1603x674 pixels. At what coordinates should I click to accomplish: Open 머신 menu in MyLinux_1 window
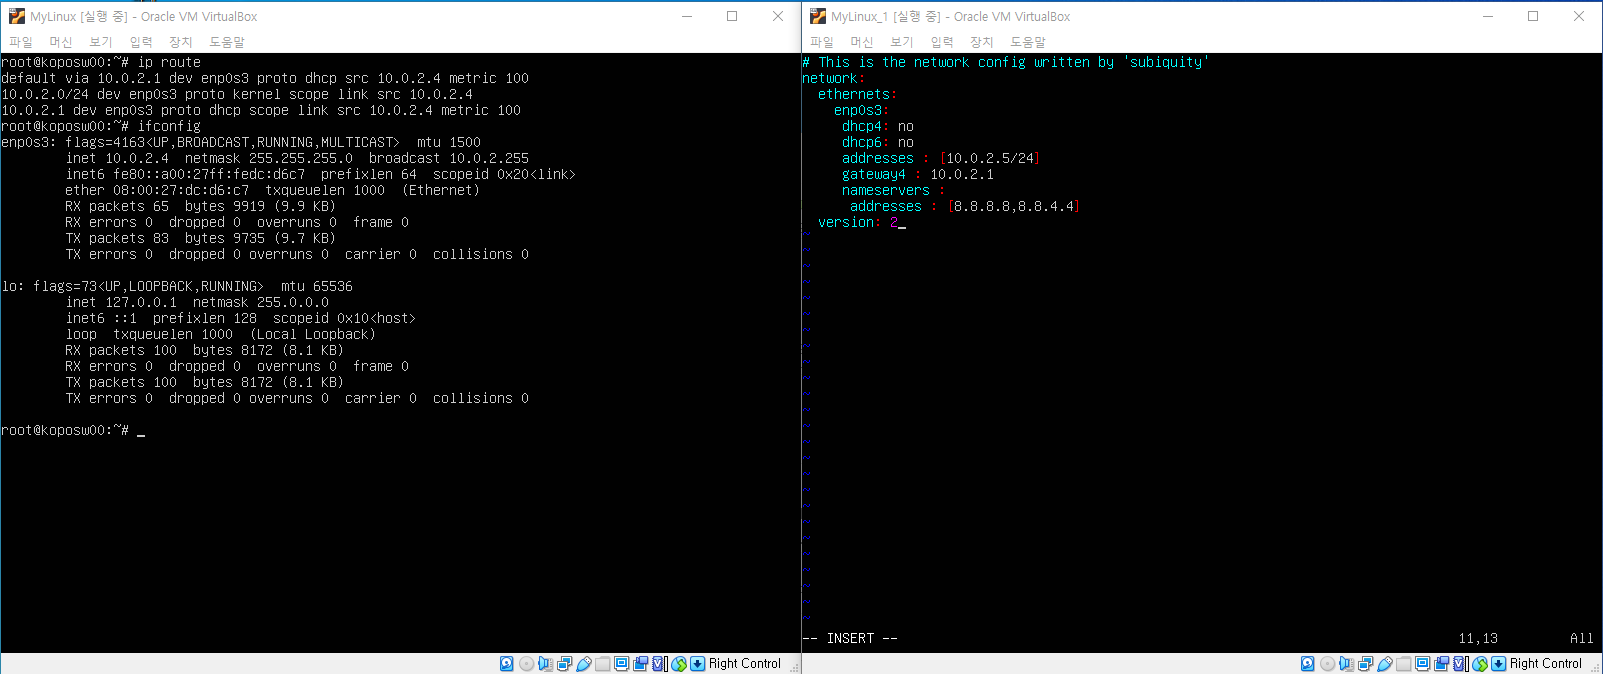point(862,42)
